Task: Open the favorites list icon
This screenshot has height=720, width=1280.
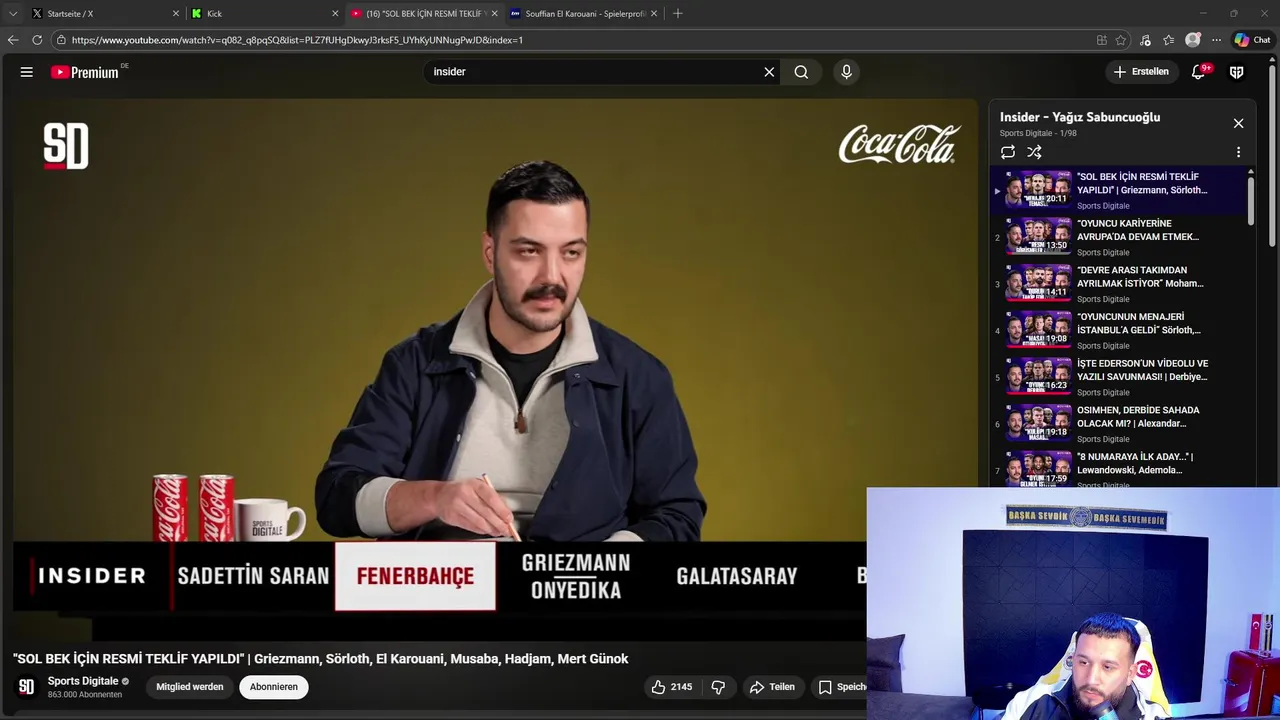Action: (x=1168, y=40)
